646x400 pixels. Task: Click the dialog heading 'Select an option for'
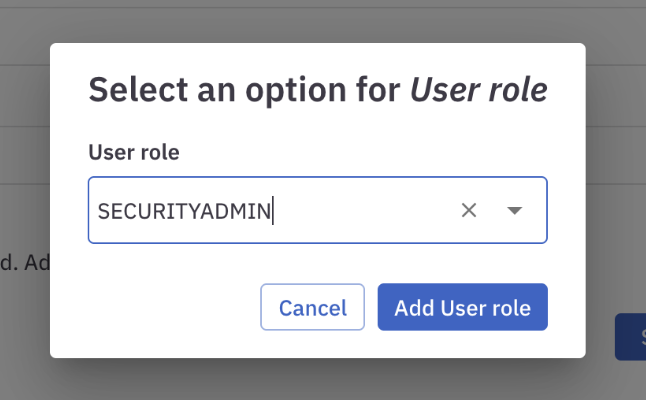pos(245,90)
